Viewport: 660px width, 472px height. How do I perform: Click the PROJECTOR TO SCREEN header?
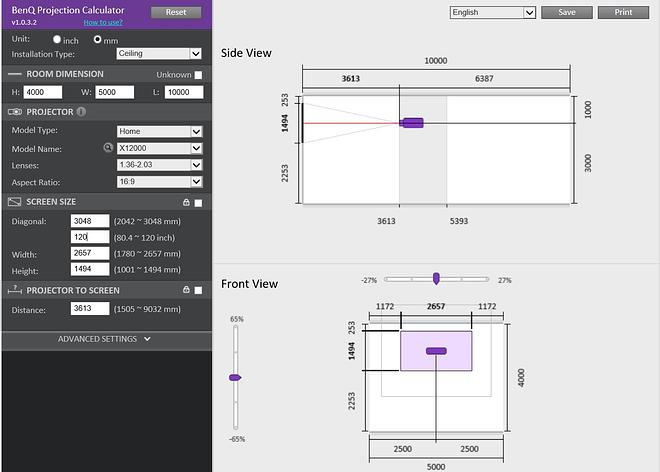coord(73,291)
